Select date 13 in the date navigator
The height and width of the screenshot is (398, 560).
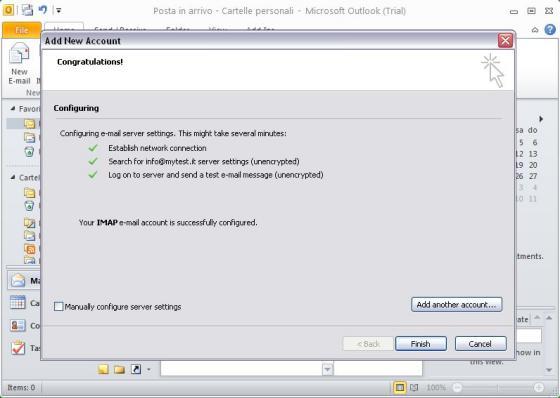tap(533, 154)
